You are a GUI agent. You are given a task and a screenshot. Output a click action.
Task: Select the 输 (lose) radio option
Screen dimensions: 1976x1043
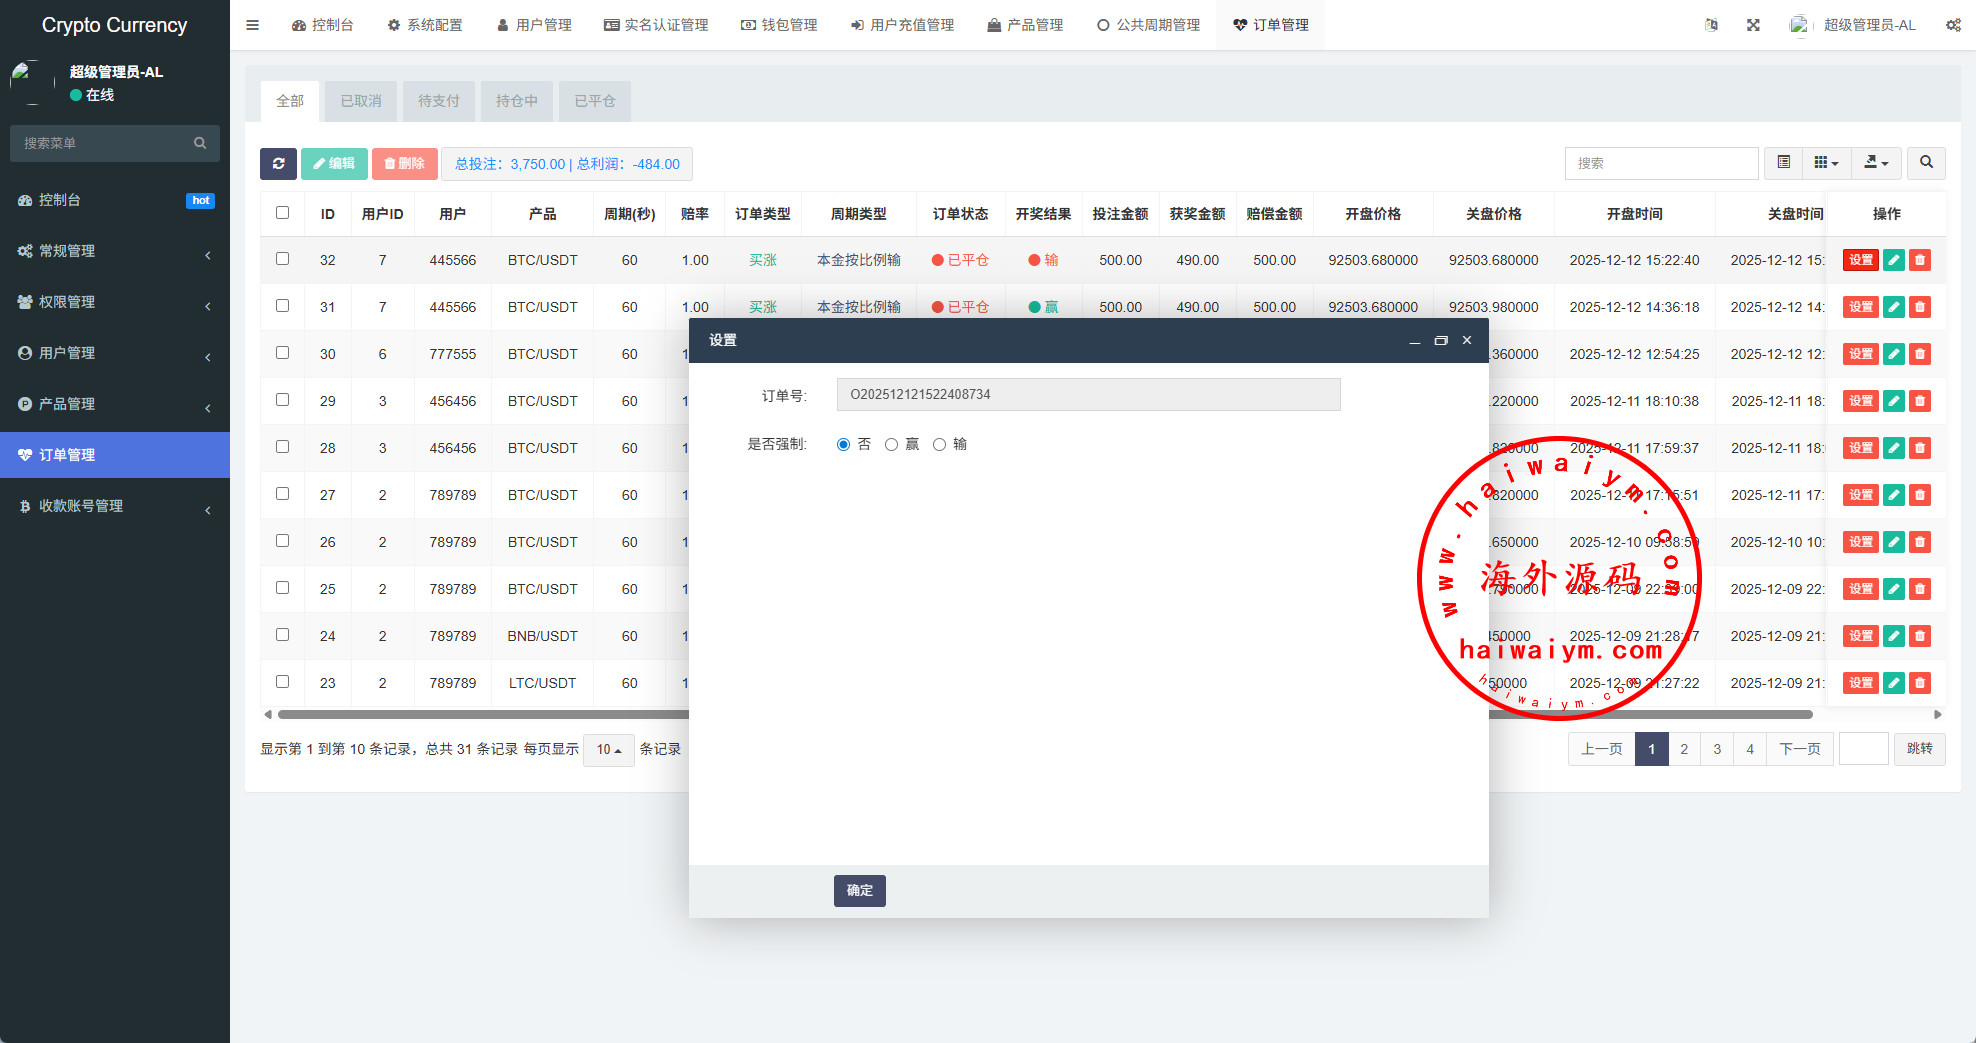939,445
